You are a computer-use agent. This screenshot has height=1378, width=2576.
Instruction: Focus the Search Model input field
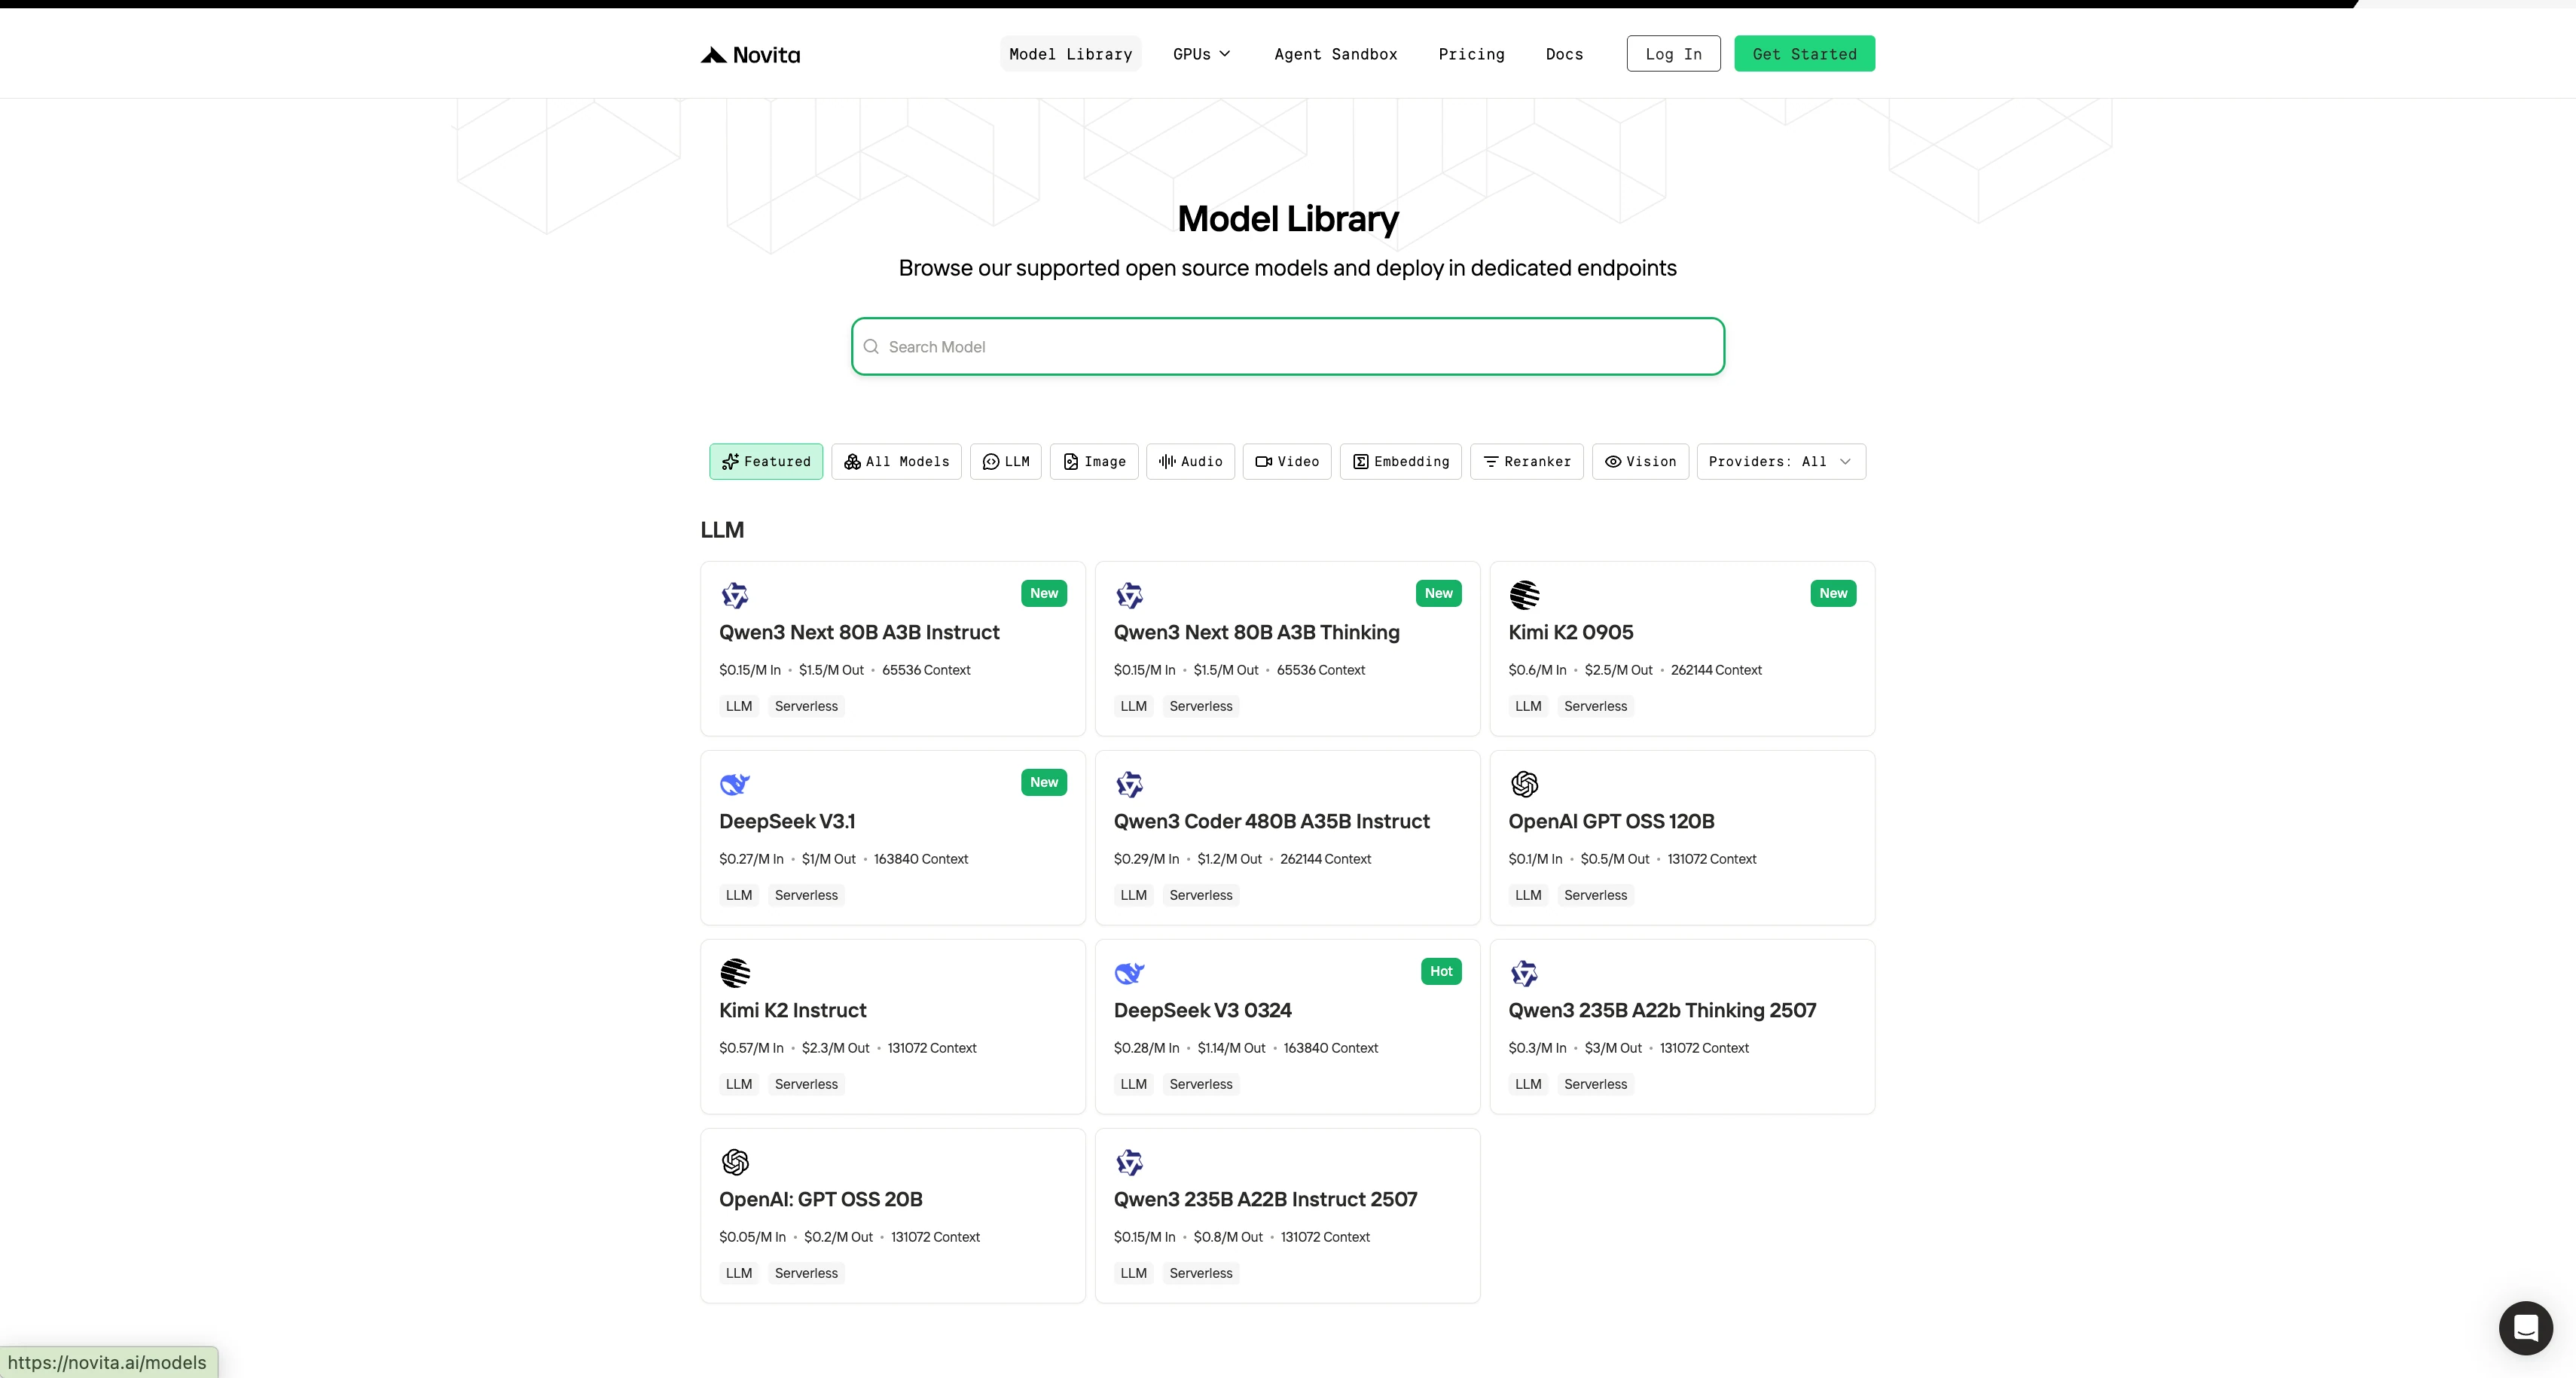pyautogui.click(x=1288, y=347)
